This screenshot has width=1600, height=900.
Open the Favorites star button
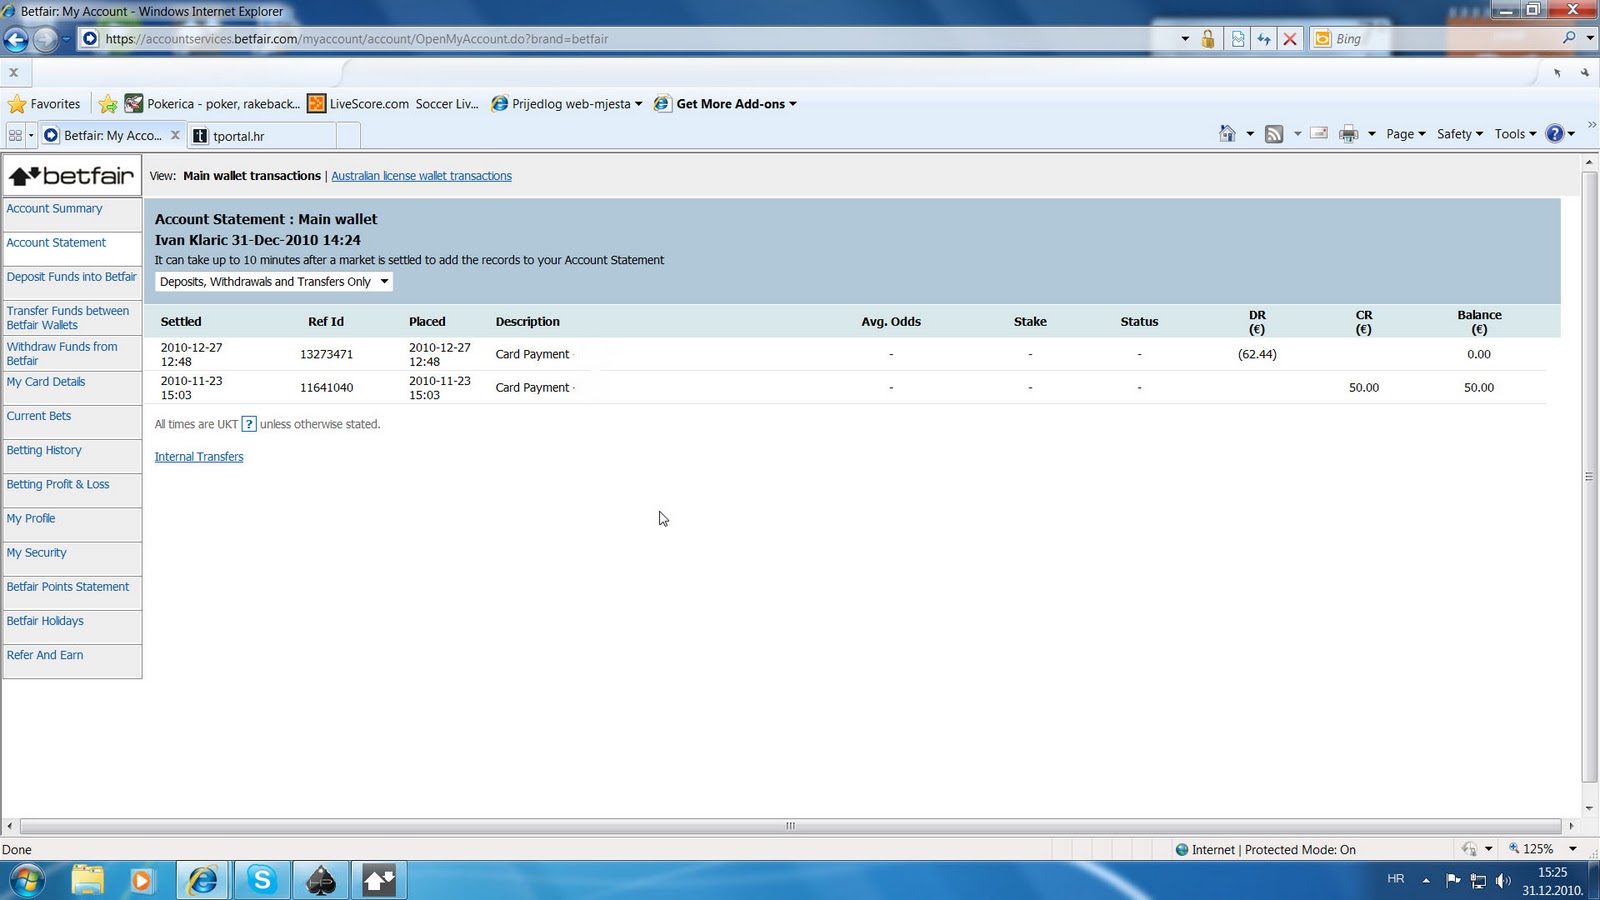tap(44, 104)
